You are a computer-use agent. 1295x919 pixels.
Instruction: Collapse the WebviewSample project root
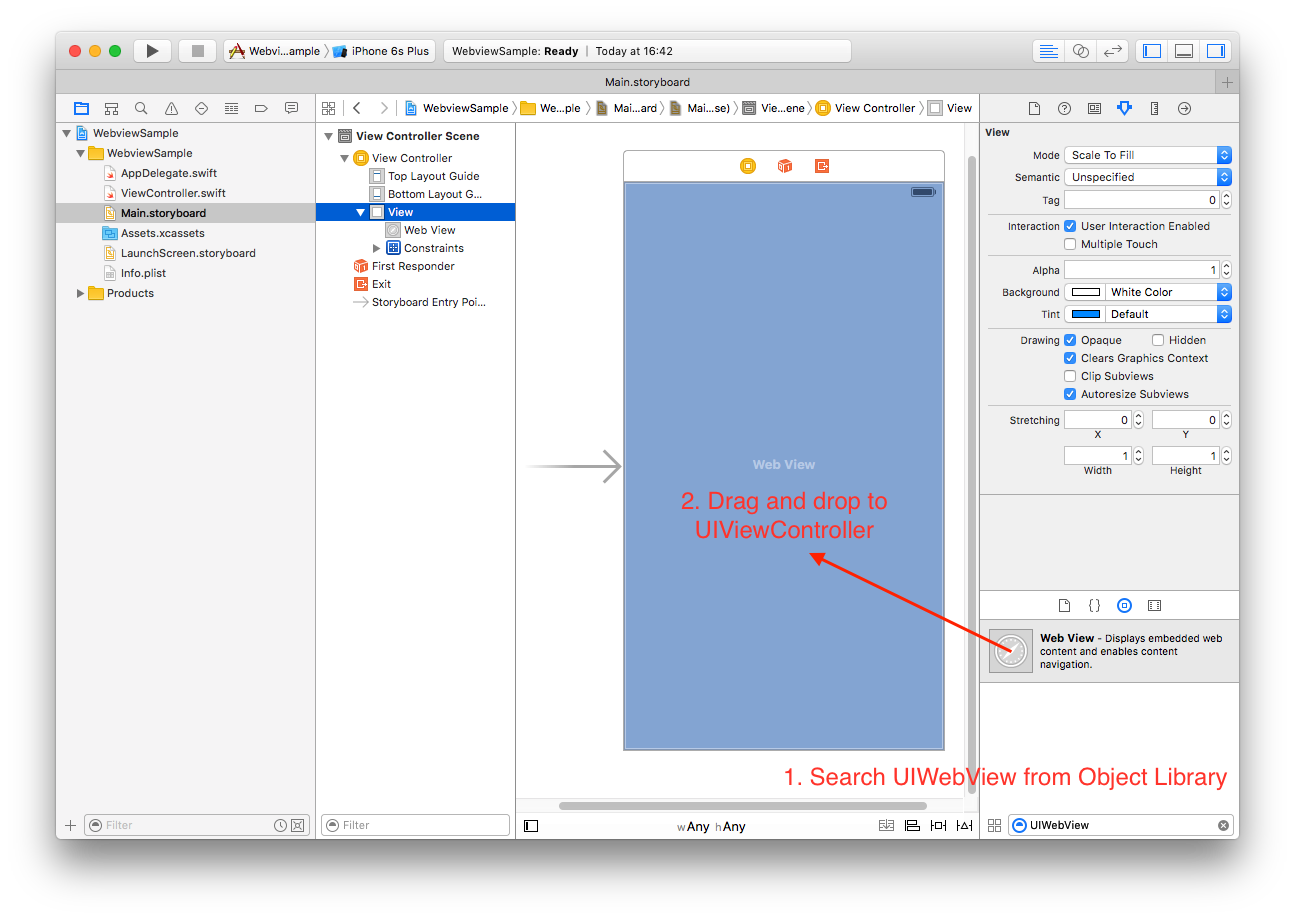point(67,133)
